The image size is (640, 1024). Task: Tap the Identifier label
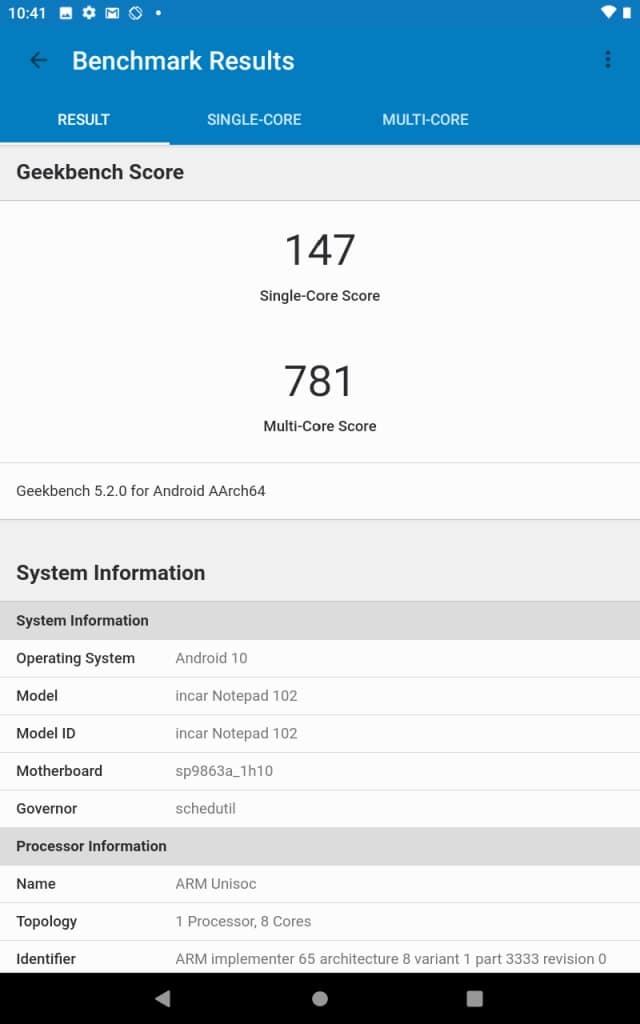click(x=46, y=959)
